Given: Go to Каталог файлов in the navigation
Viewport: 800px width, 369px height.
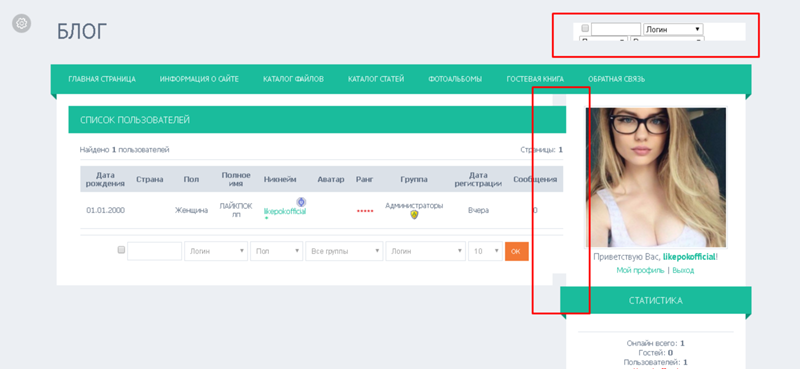Looking at the screenshot, I should click(293, 79).
